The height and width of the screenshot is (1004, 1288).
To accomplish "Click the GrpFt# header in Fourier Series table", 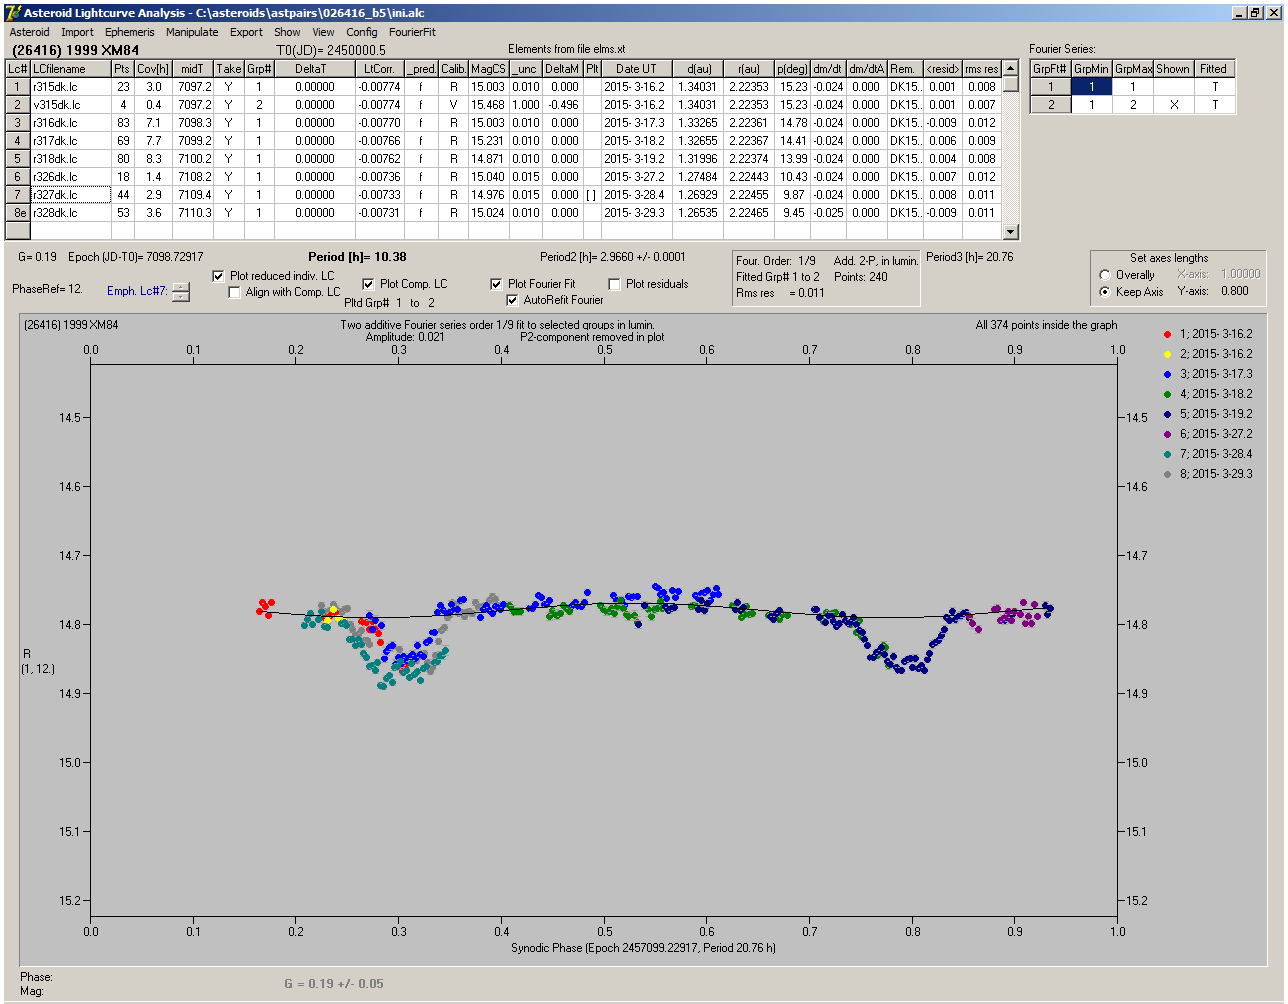I will click(1051, 69).
